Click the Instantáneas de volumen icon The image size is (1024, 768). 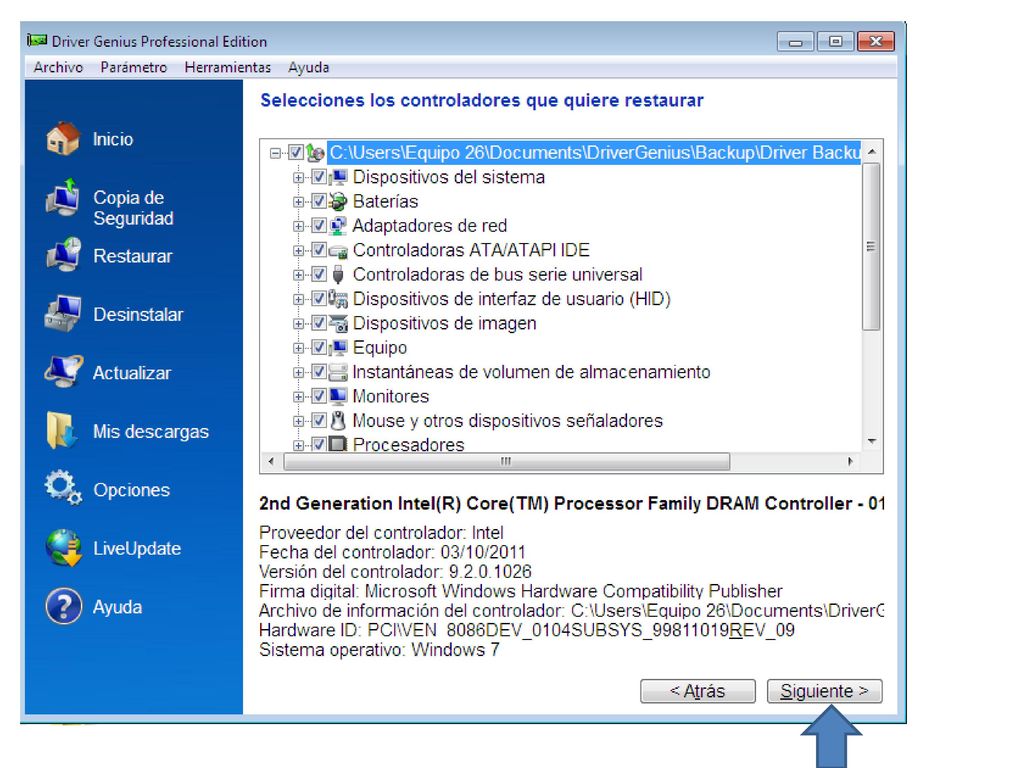pyautogui.click(x=338, y=372)
